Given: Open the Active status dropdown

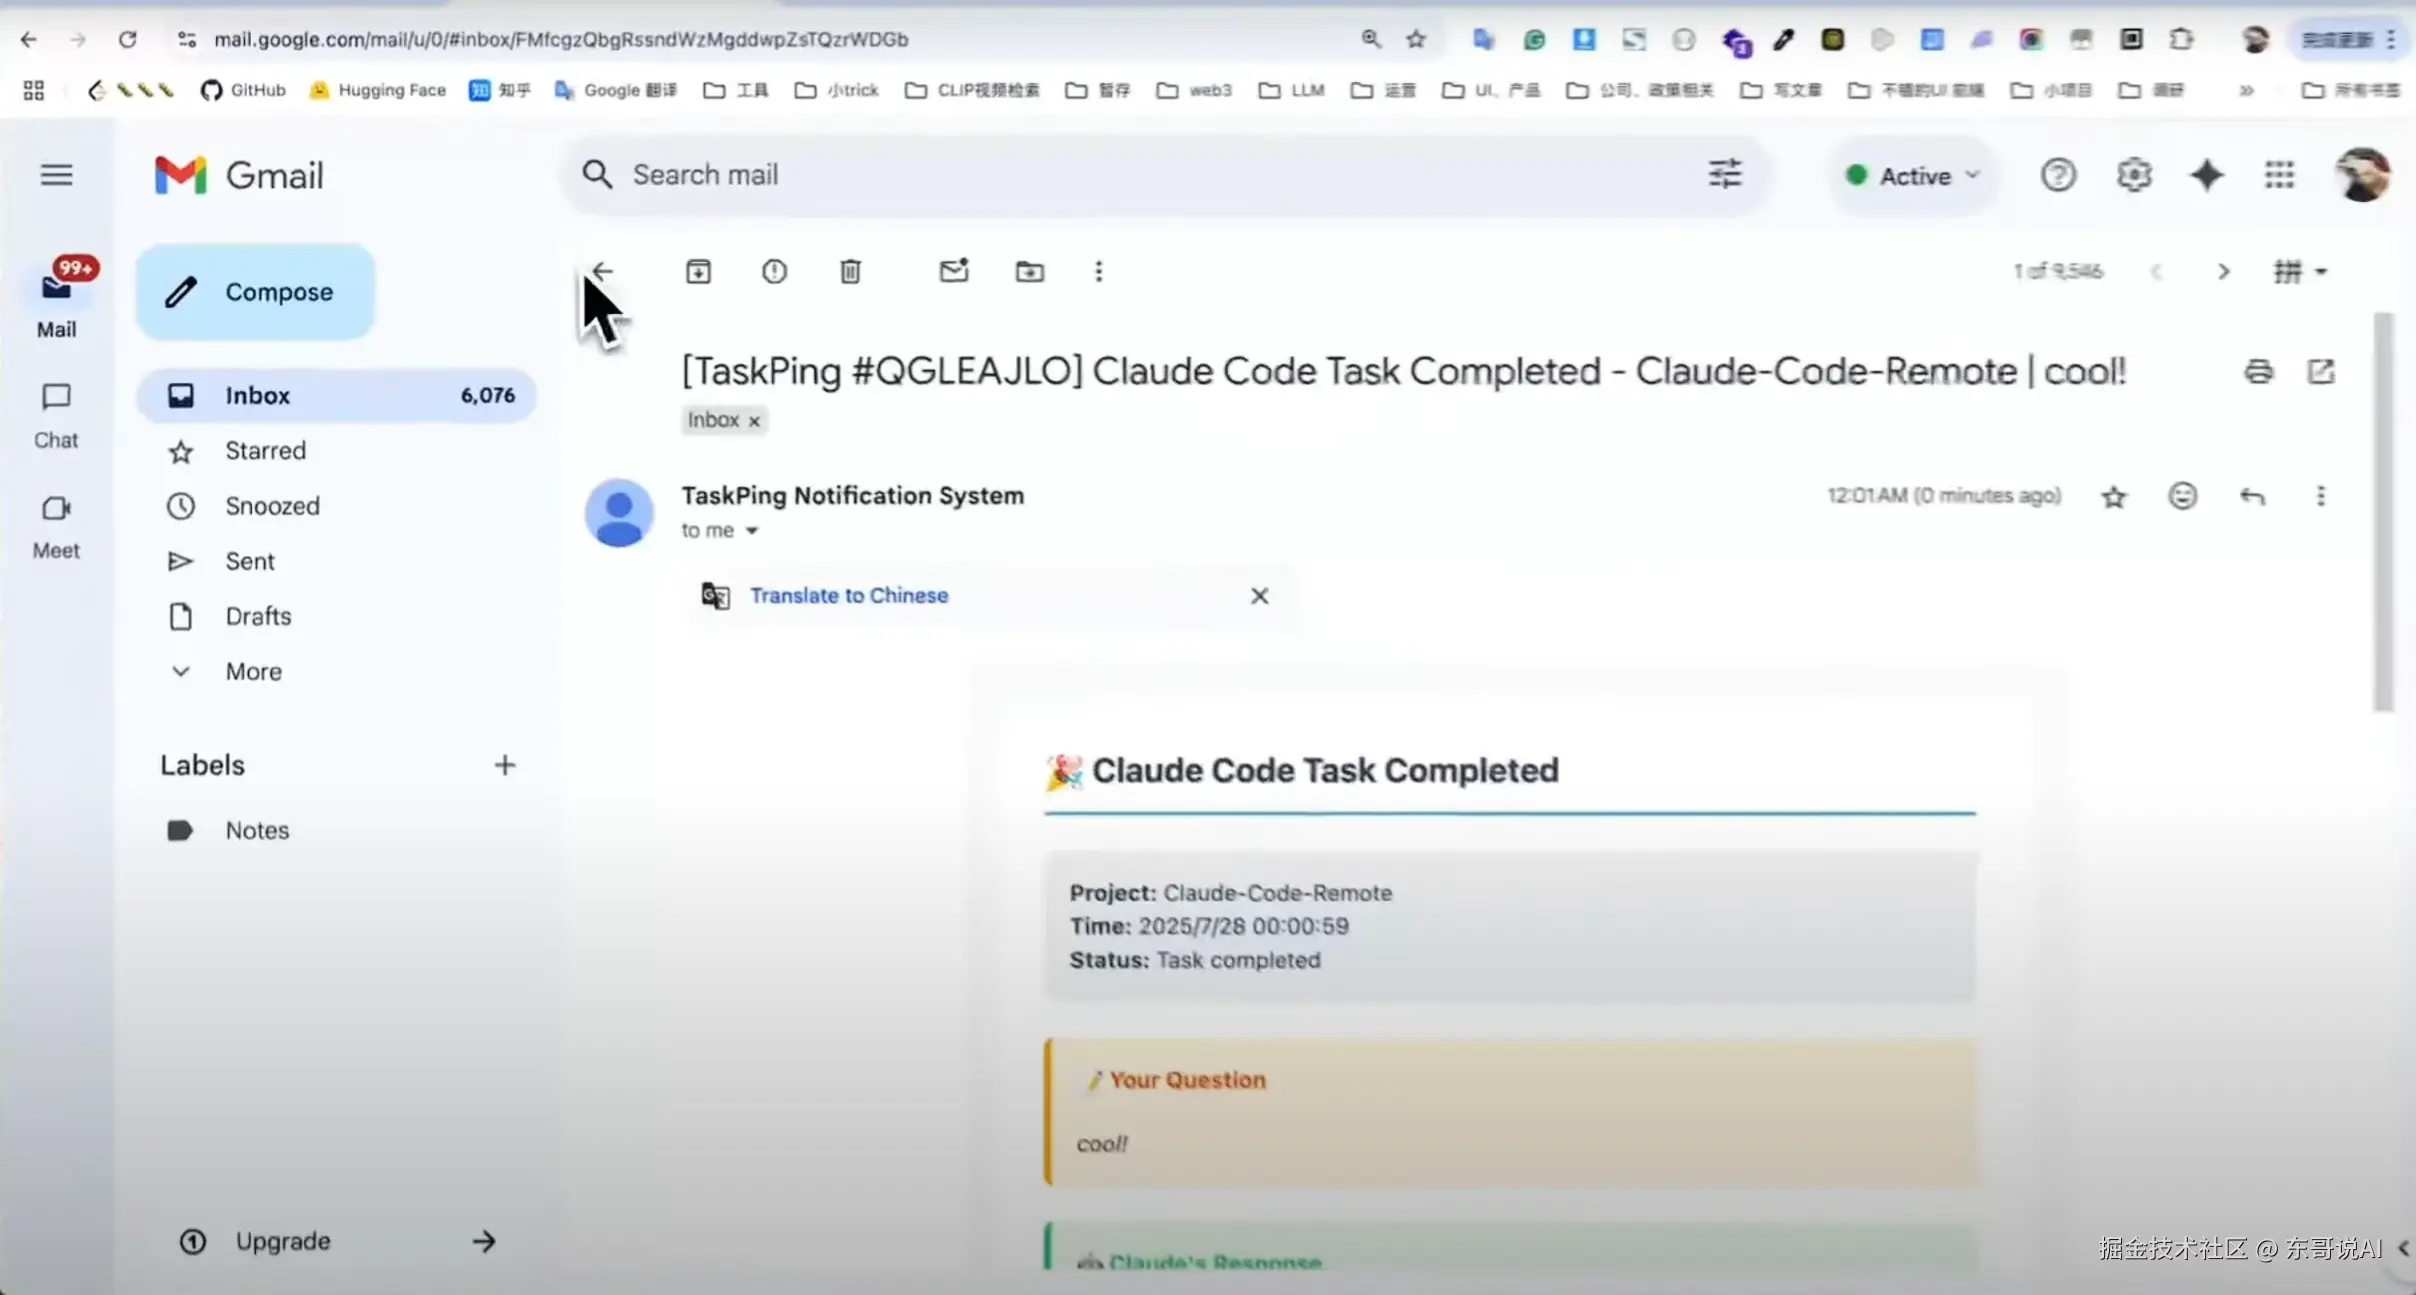Looking at the screenshot, I should [x=1913, y=176].
